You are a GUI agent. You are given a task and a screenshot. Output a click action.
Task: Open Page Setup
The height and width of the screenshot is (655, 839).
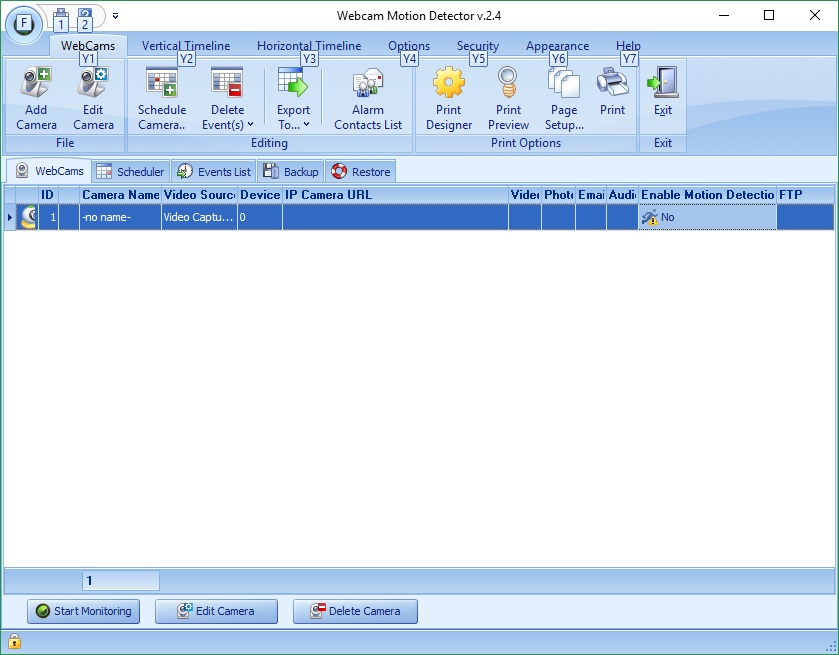pyautogui.click(x=563, y=95)
